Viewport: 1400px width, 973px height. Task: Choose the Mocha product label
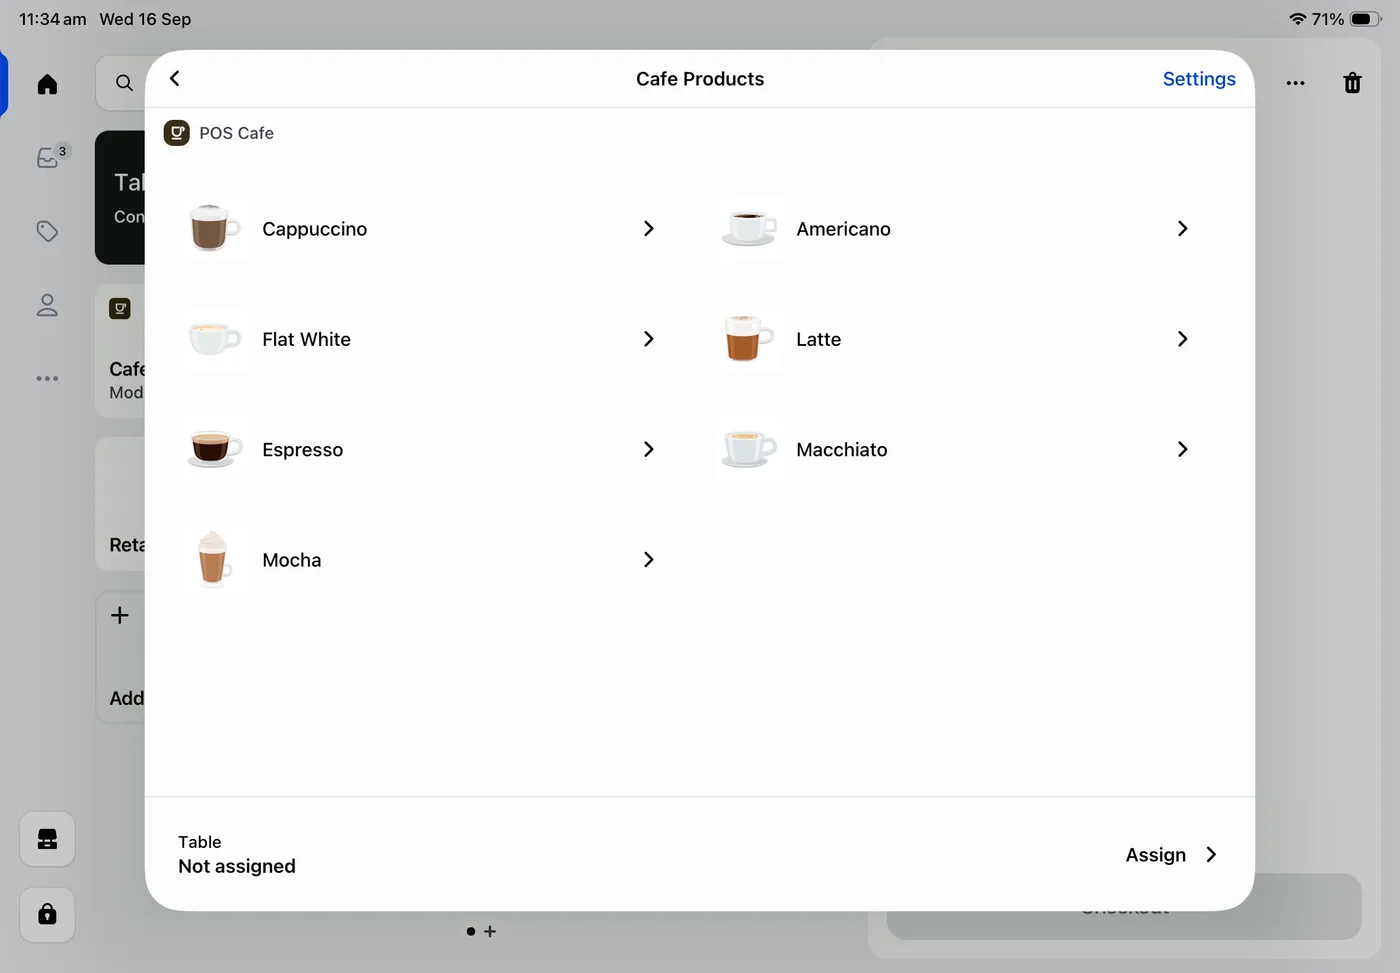click(x=291, y=560)
